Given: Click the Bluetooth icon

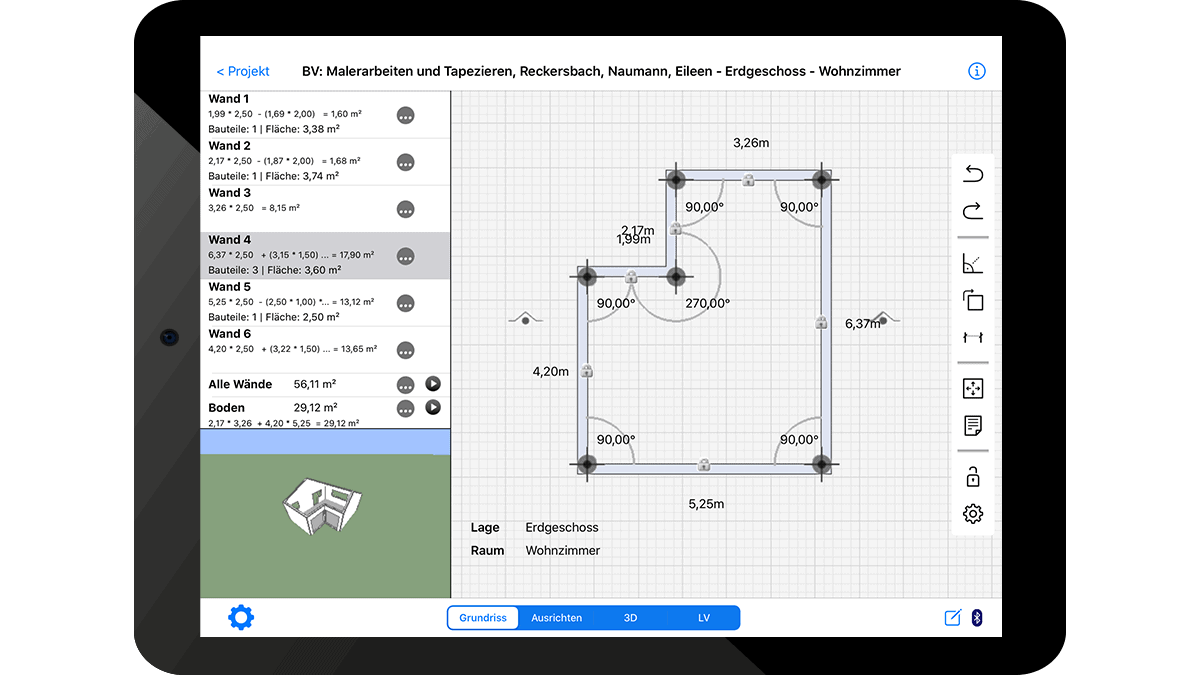Looking at the screenshot, I should (979, 618).
